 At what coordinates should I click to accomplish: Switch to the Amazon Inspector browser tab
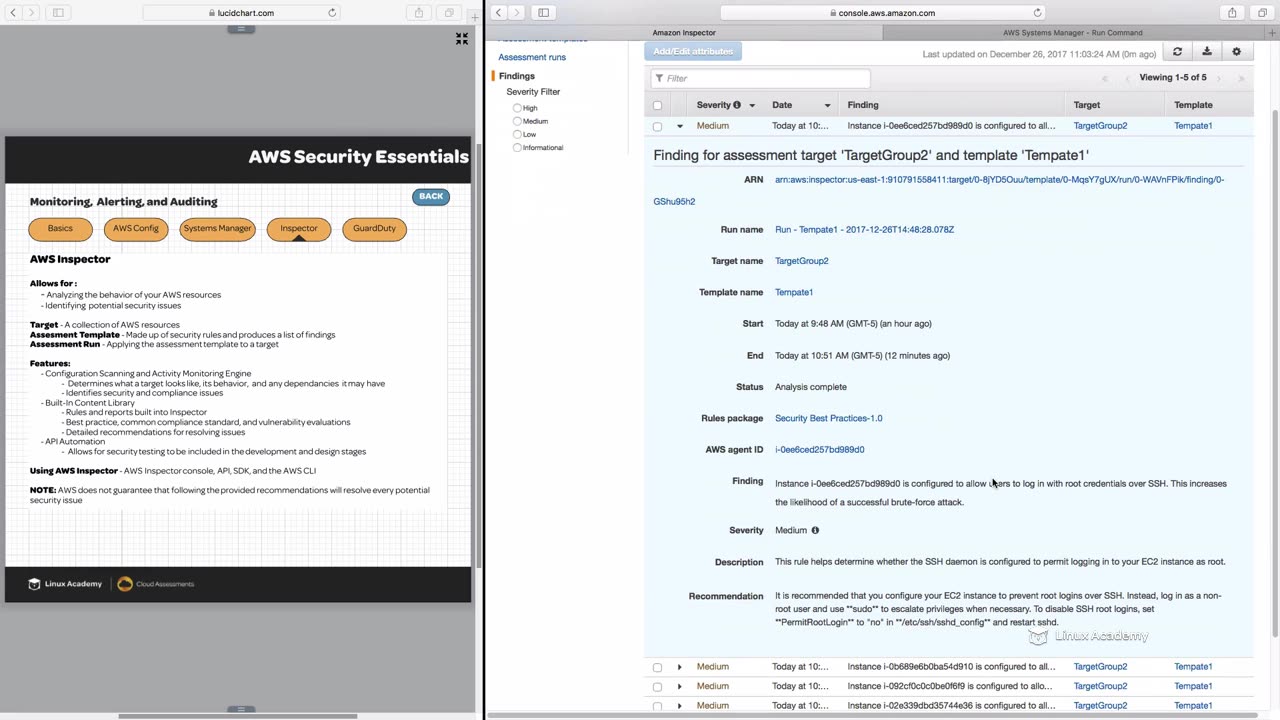click(x=684, y=32)
